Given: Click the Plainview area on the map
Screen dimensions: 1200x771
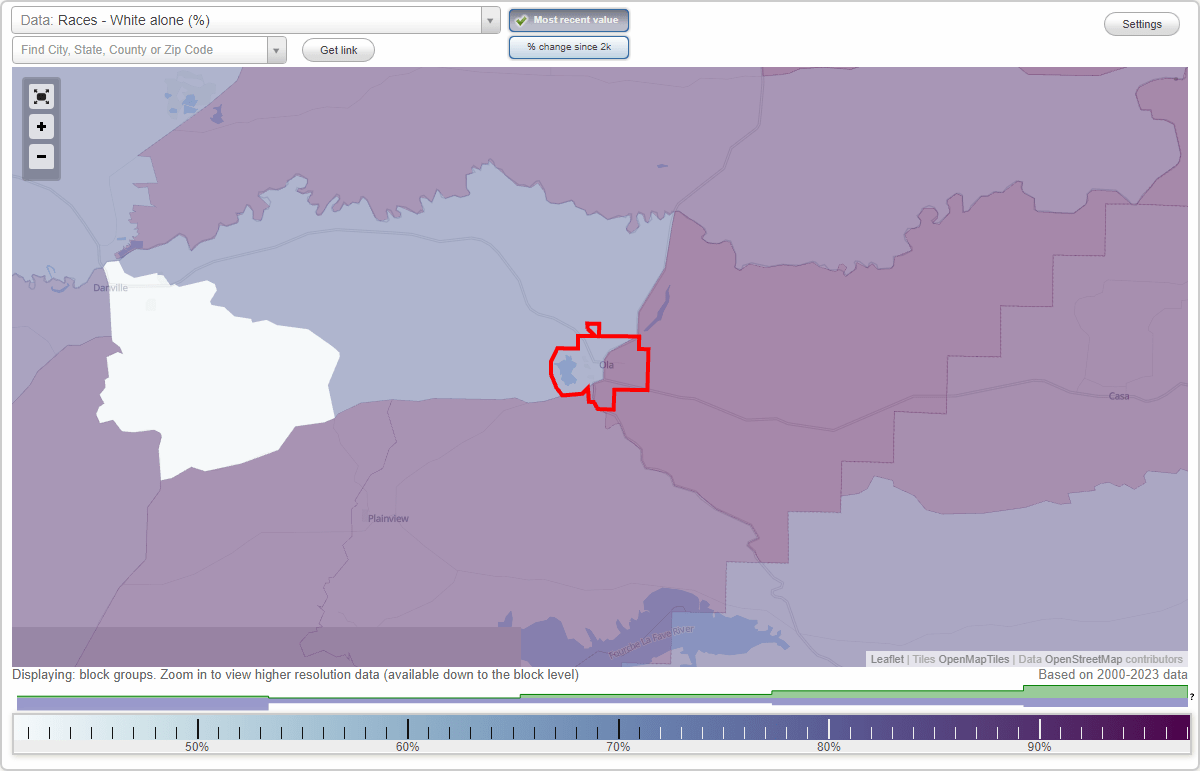Looking at the screenshot, I should pyautogui.click(x=390, y=518).
